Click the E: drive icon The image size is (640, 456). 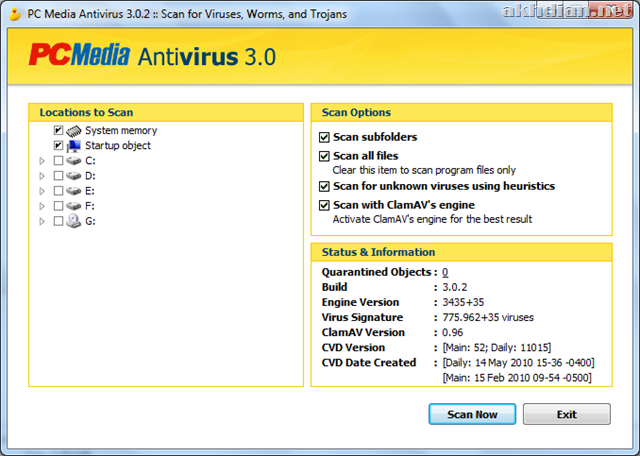pos(74,190)
